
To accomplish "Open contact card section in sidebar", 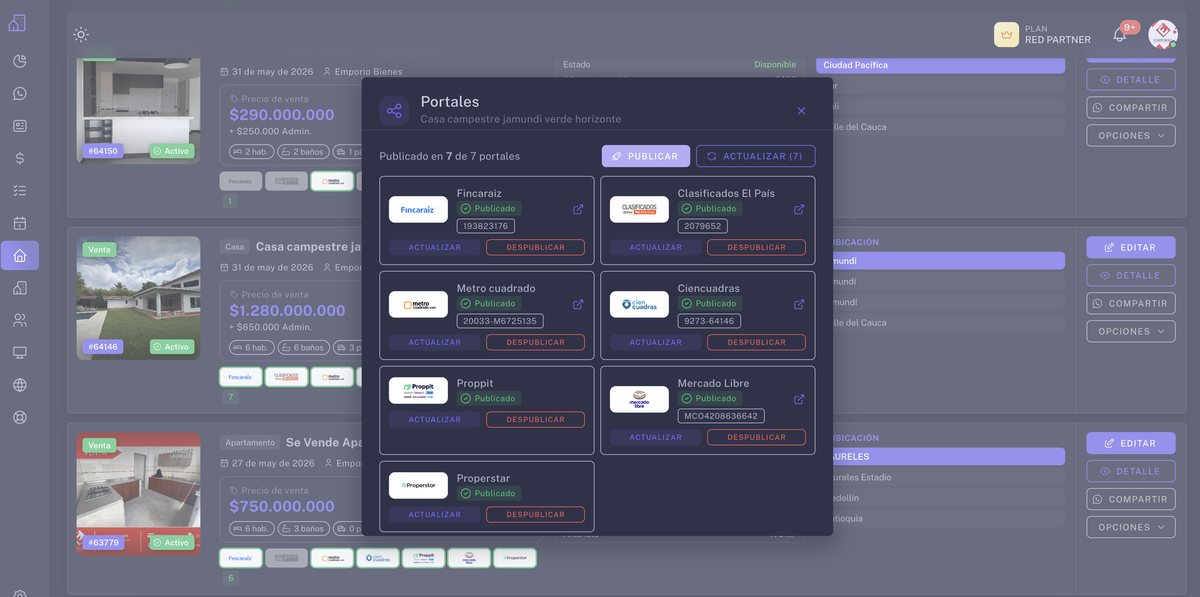I will [x=20, y=126].
